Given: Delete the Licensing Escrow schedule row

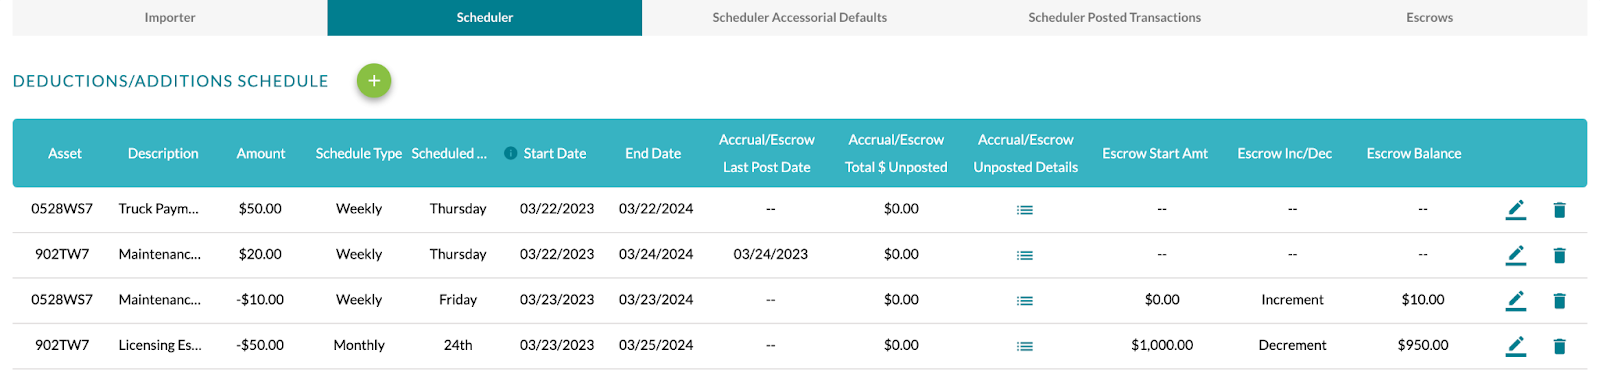Looking at the screenshot, I should (1559, 346).
